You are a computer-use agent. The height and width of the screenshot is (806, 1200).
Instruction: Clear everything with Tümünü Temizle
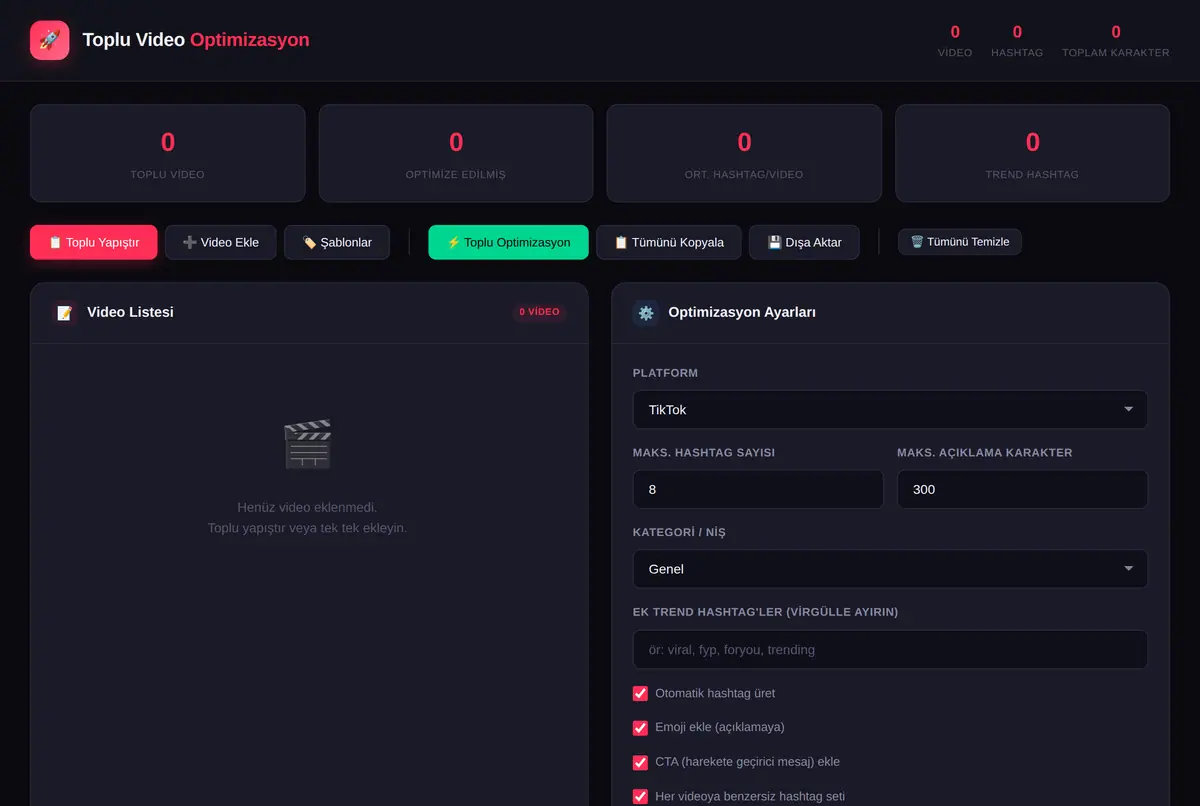coord(960,242)
